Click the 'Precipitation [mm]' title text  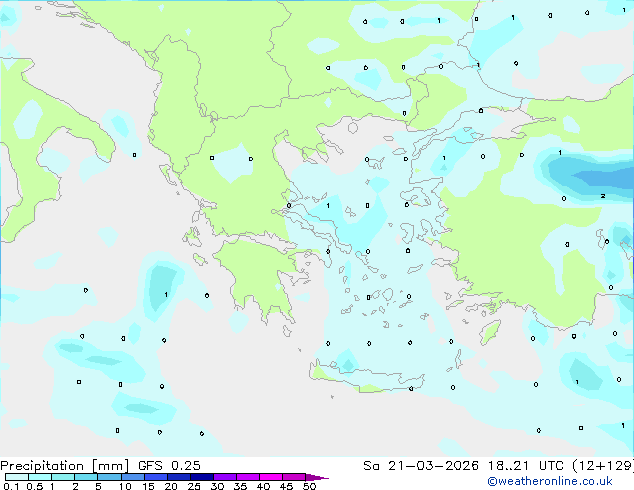(64, 466)
